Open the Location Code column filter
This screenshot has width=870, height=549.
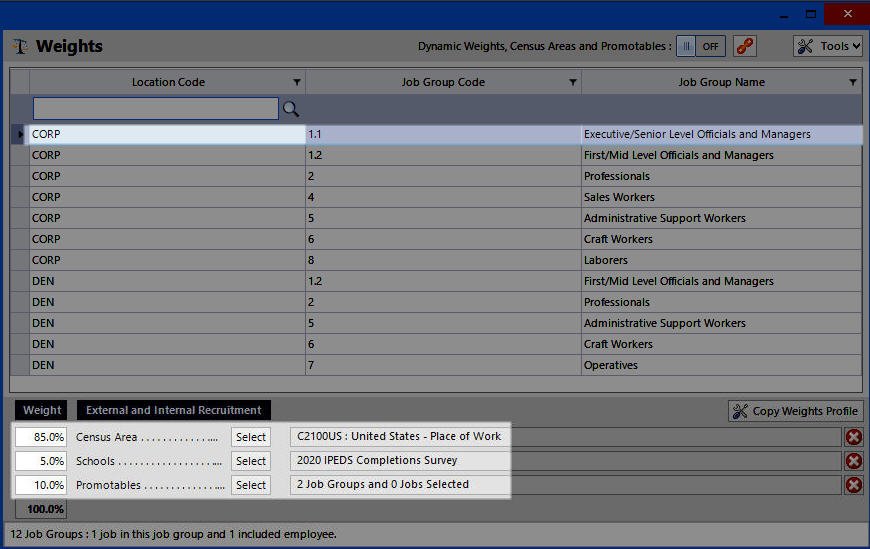pyautogui.click(x=297, y=82)
